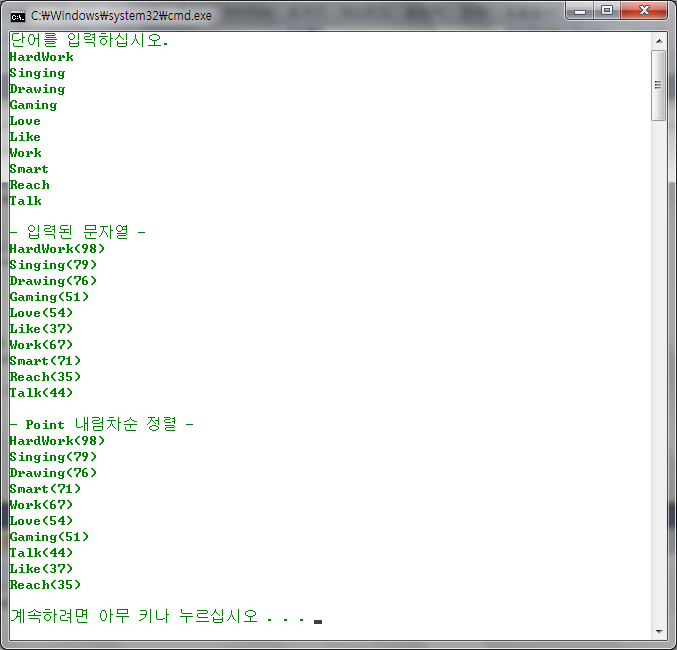Click the input word 'Gaming' without a score

pyautogui.click(x=34, y=105)
